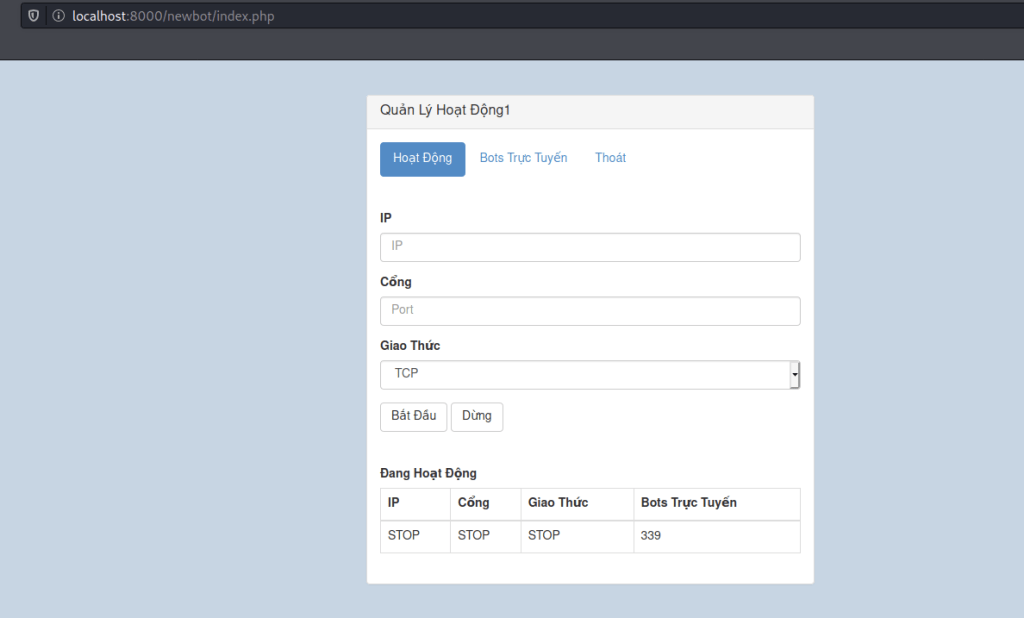Focus the IP text input field
The width and height of the screenshot is (1024, 618).
coord(590,247)
